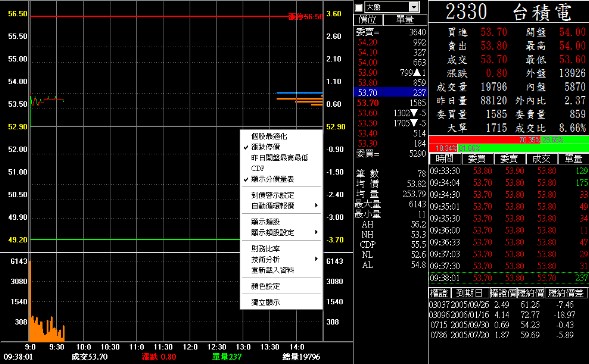Click the 單量 header next to 價位

click(x=405, y=20)
